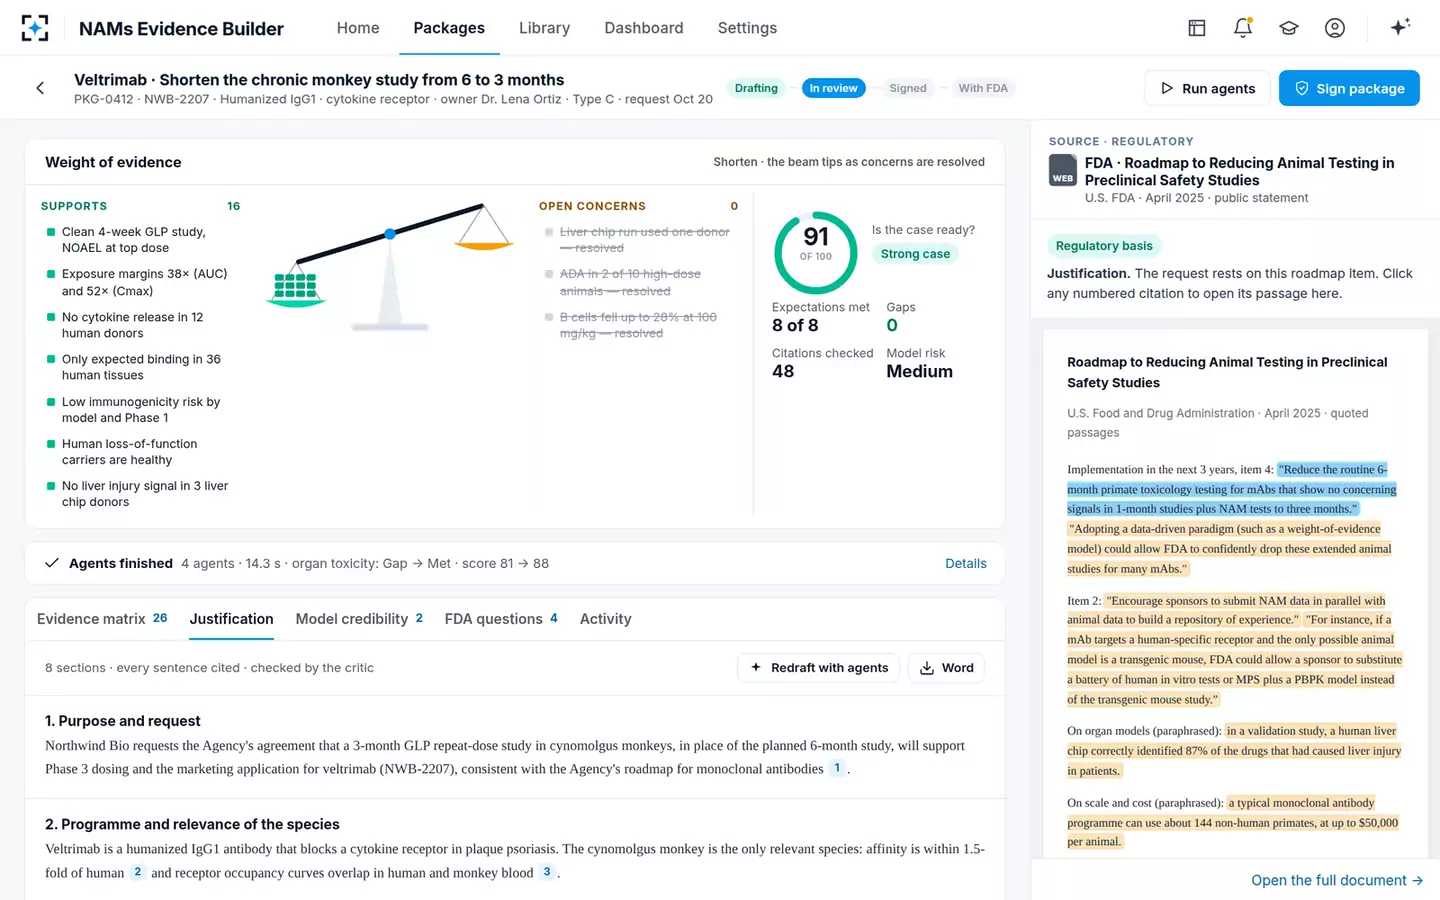
Task: Open the layout panel icon in header
Action: pyautogui.click(x=1197, y=28)
